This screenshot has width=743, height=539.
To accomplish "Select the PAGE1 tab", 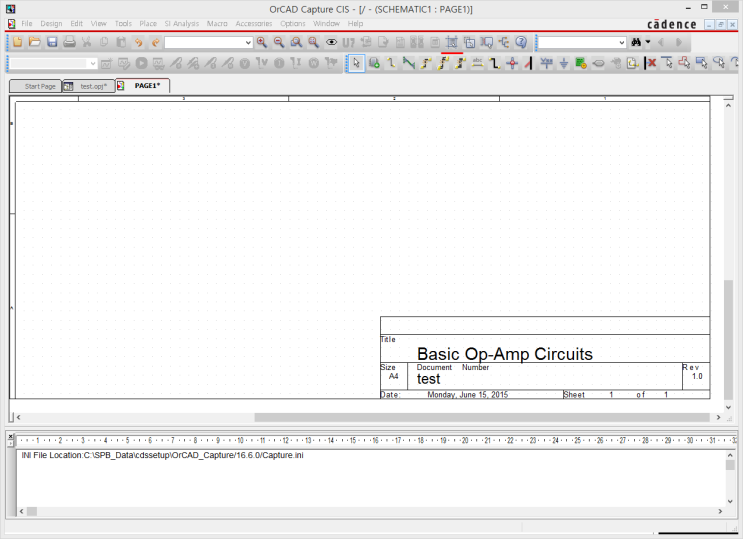I will point(143,86).
